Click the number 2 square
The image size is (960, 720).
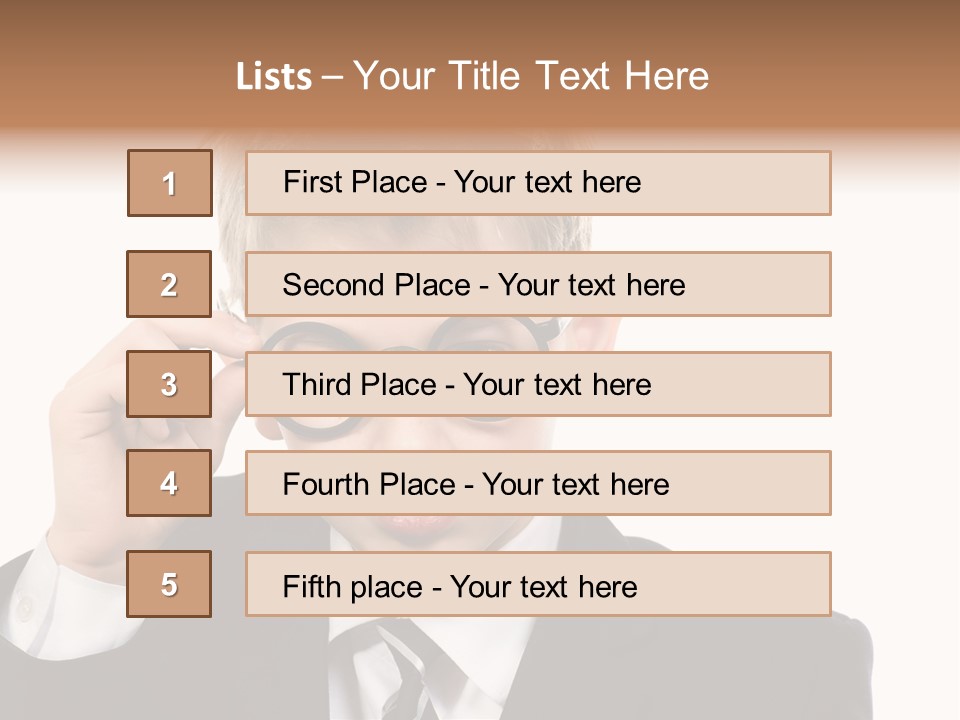(169, 284)
